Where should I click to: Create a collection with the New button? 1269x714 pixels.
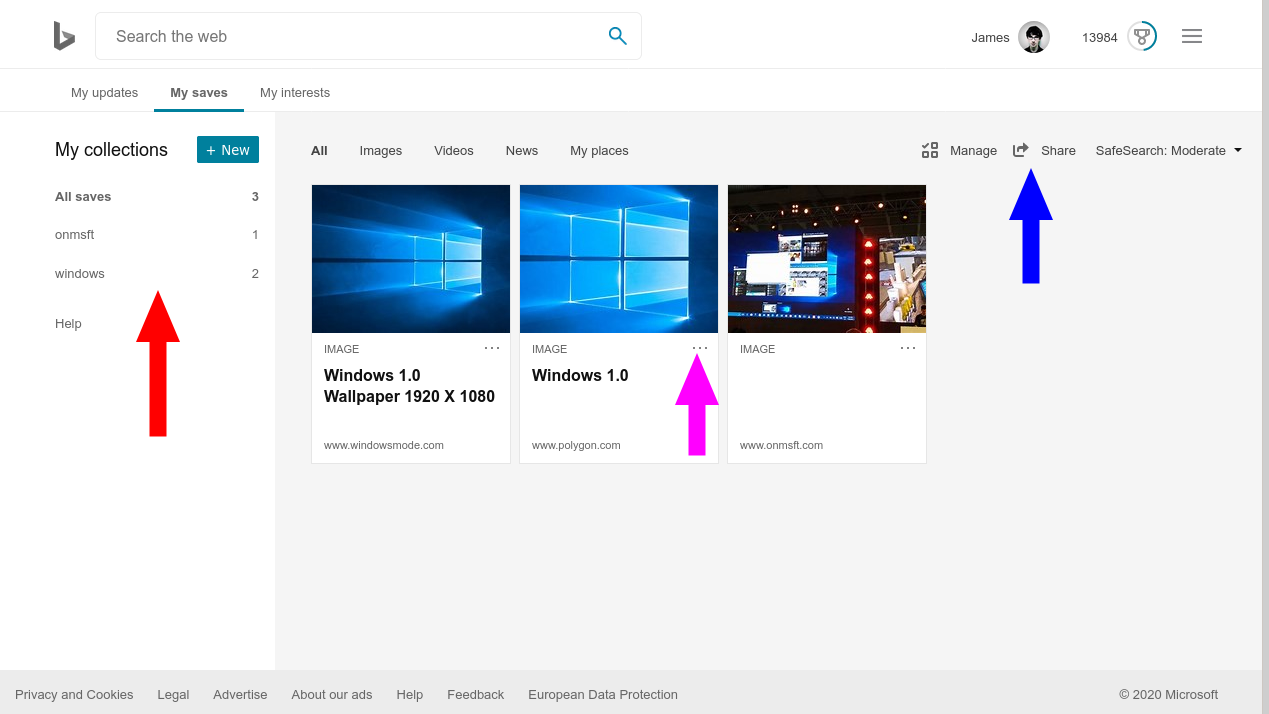[x=228, y=150]
